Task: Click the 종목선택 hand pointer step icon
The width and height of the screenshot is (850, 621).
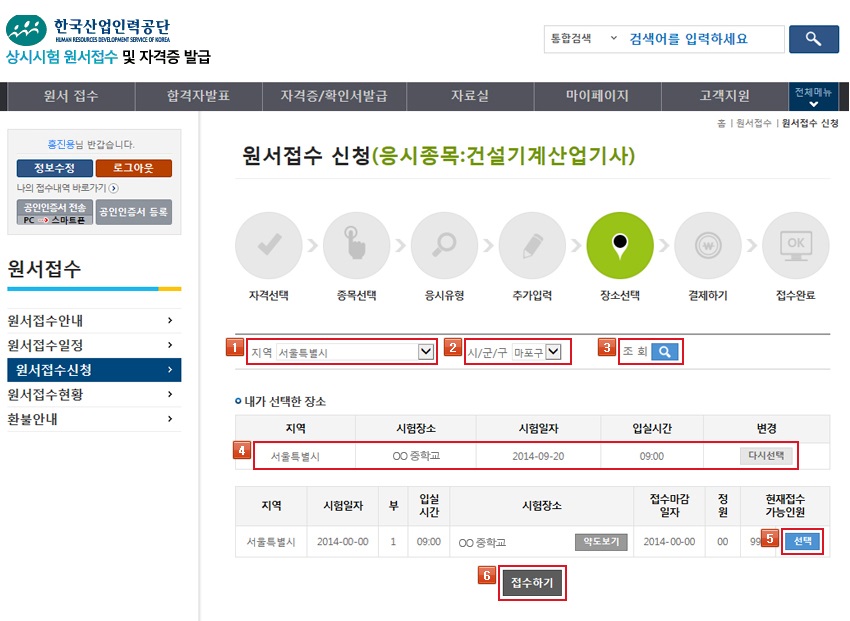Action: [x=356, y=245]
